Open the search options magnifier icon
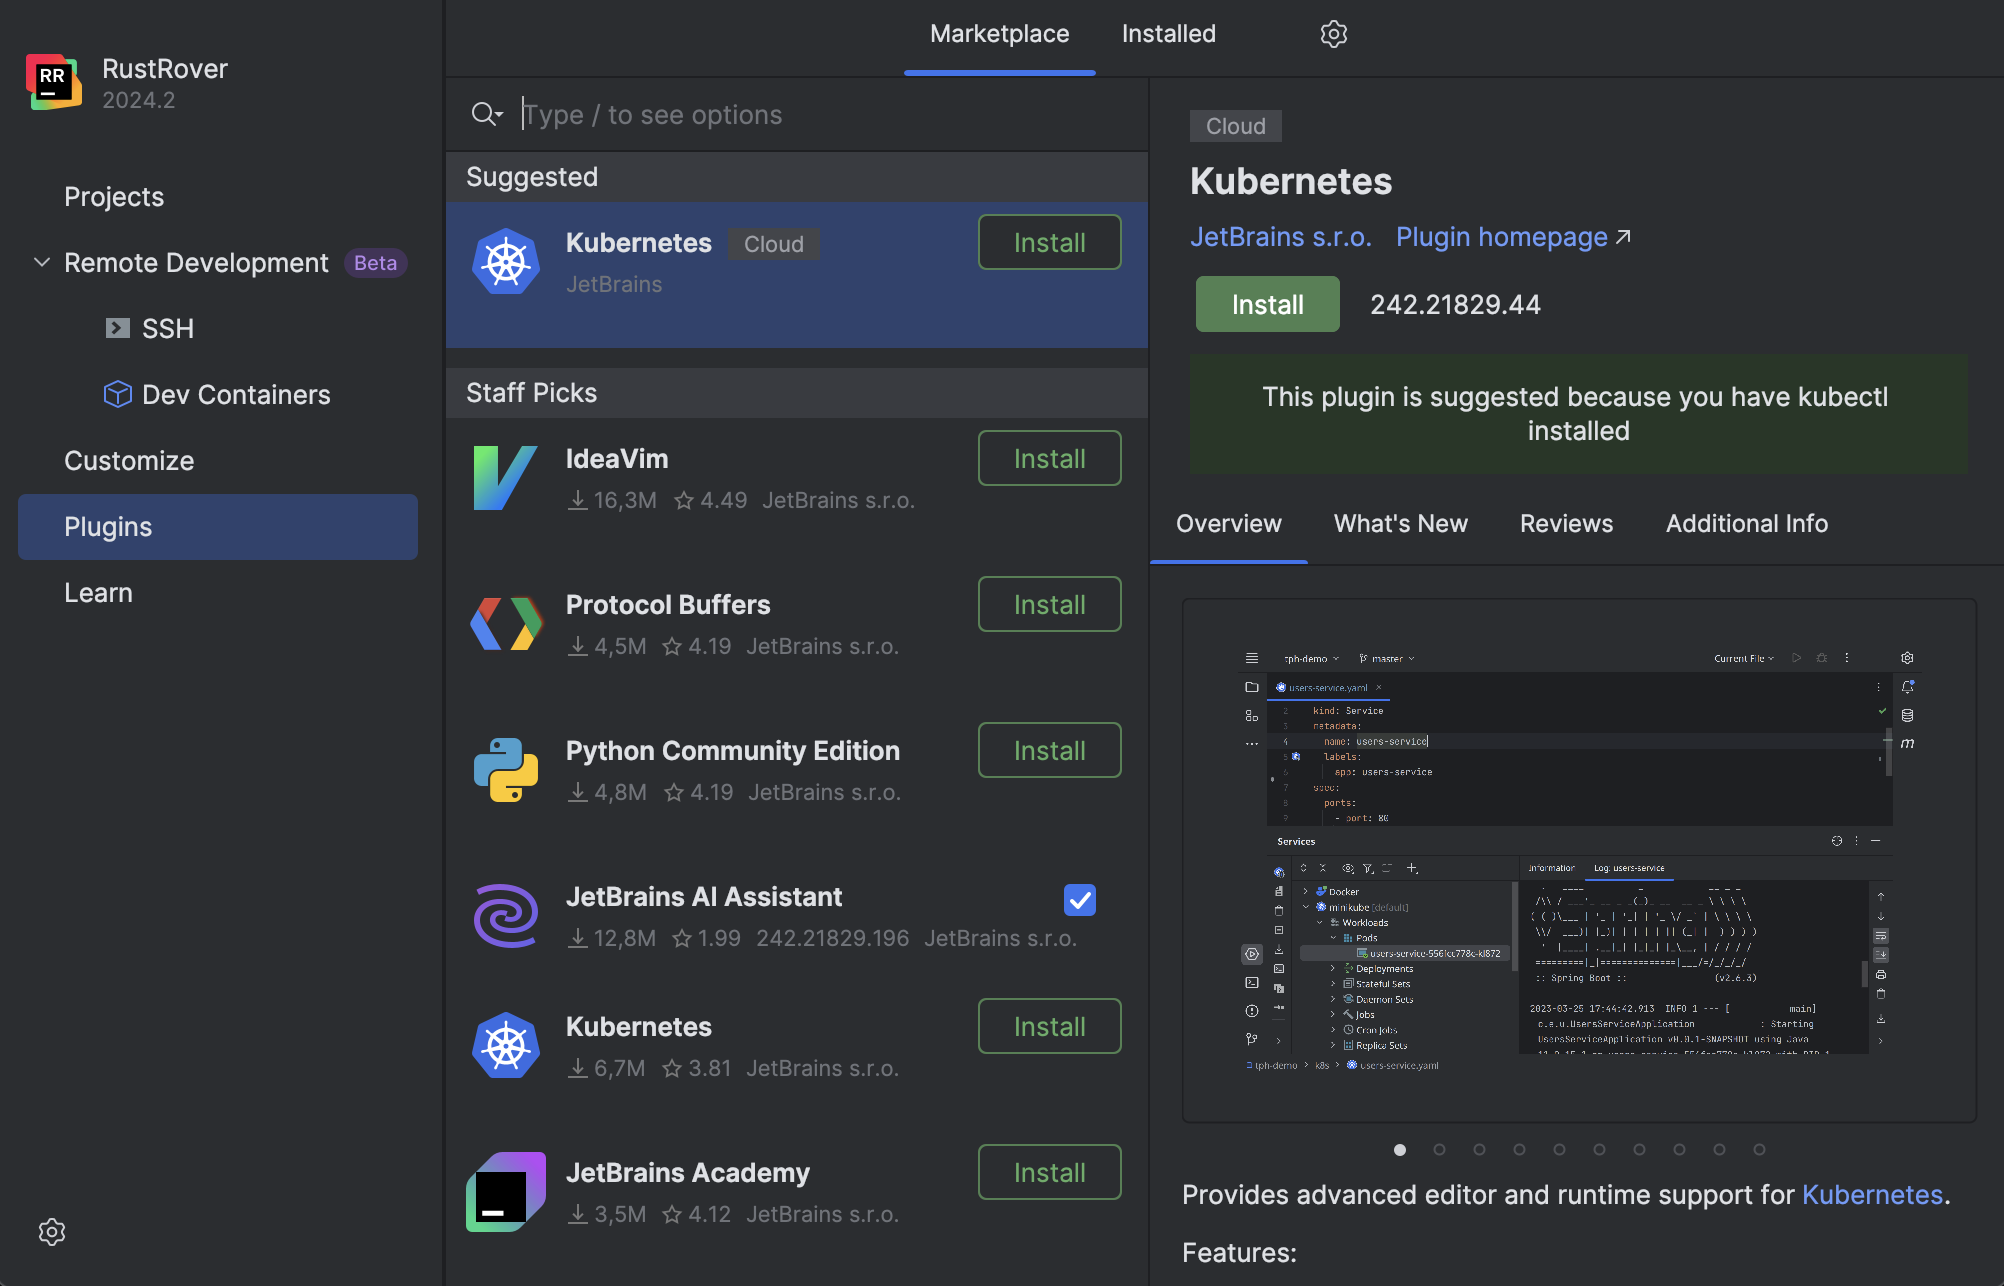Screen dimensions: 2004x1286 (486, 114)
